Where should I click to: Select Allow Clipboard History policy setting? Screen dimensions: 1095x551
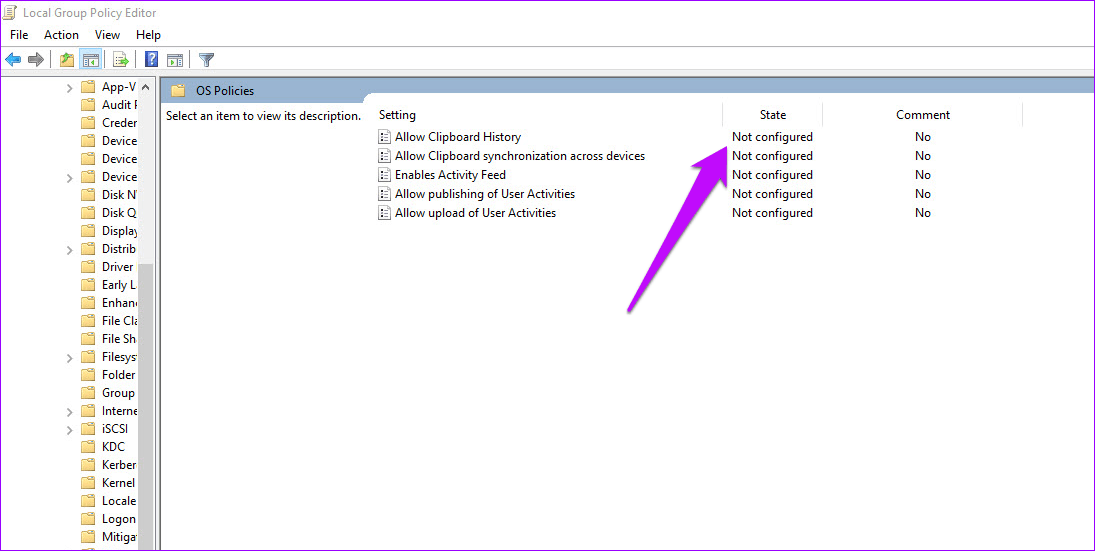tap(457, 137)
